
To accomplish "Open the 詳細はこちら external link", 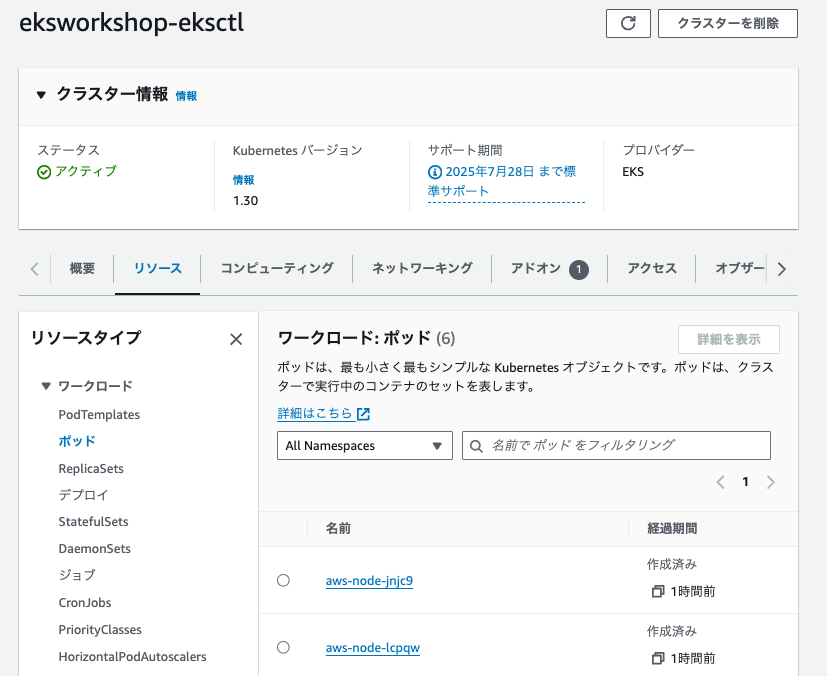I will (324, 414).
